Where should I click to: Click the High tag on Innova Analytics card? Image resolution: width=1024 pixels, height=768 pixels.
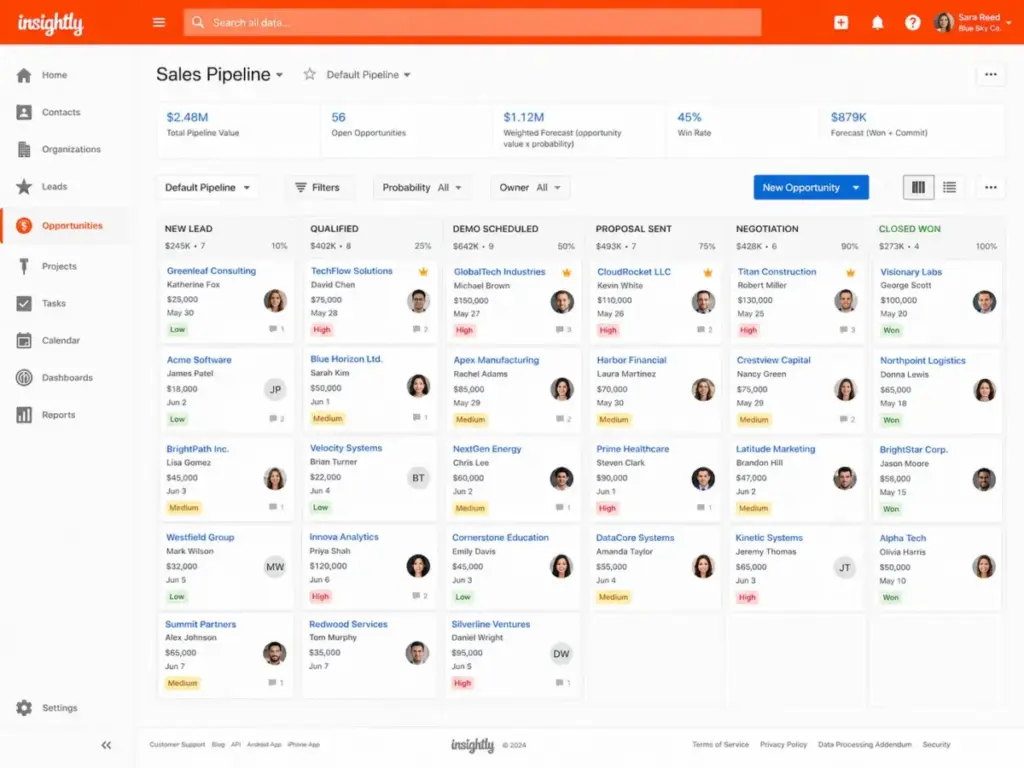pos(320,596)
